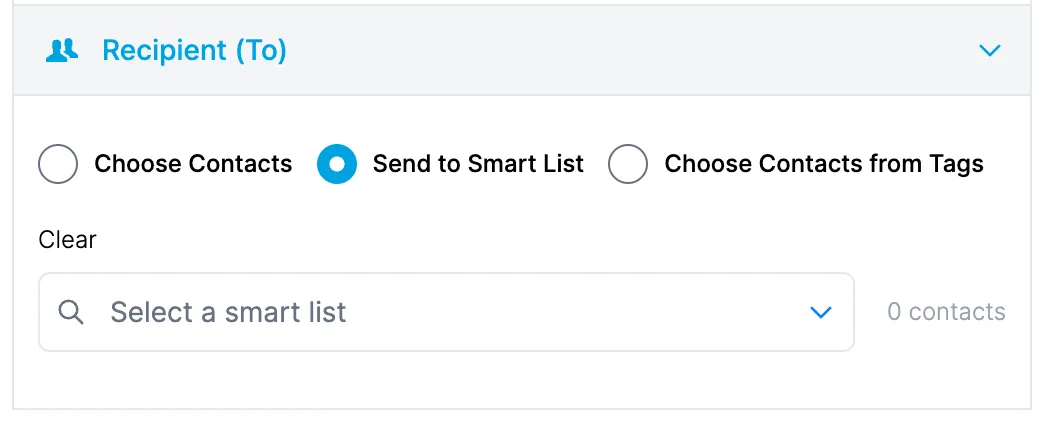Click the Recipient (To) heading text
Viewport: 1056px width, 444px height.
(194, 50)
